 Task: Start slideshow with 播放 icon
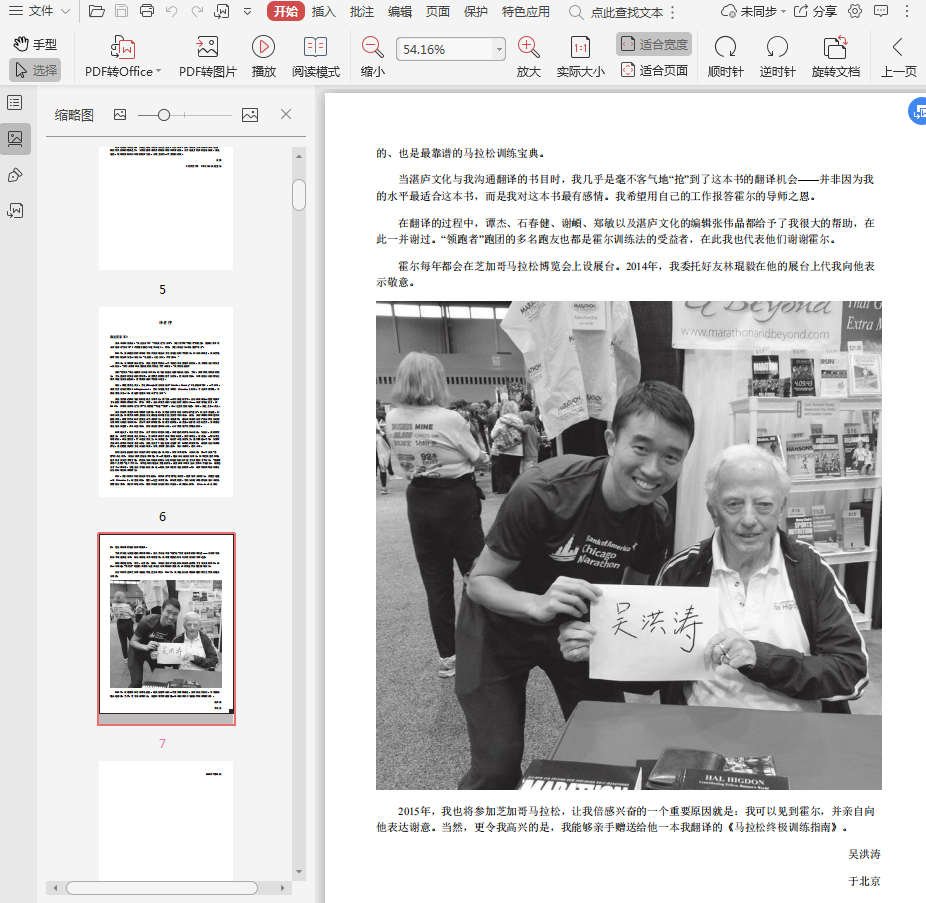[x=263, y=48]
